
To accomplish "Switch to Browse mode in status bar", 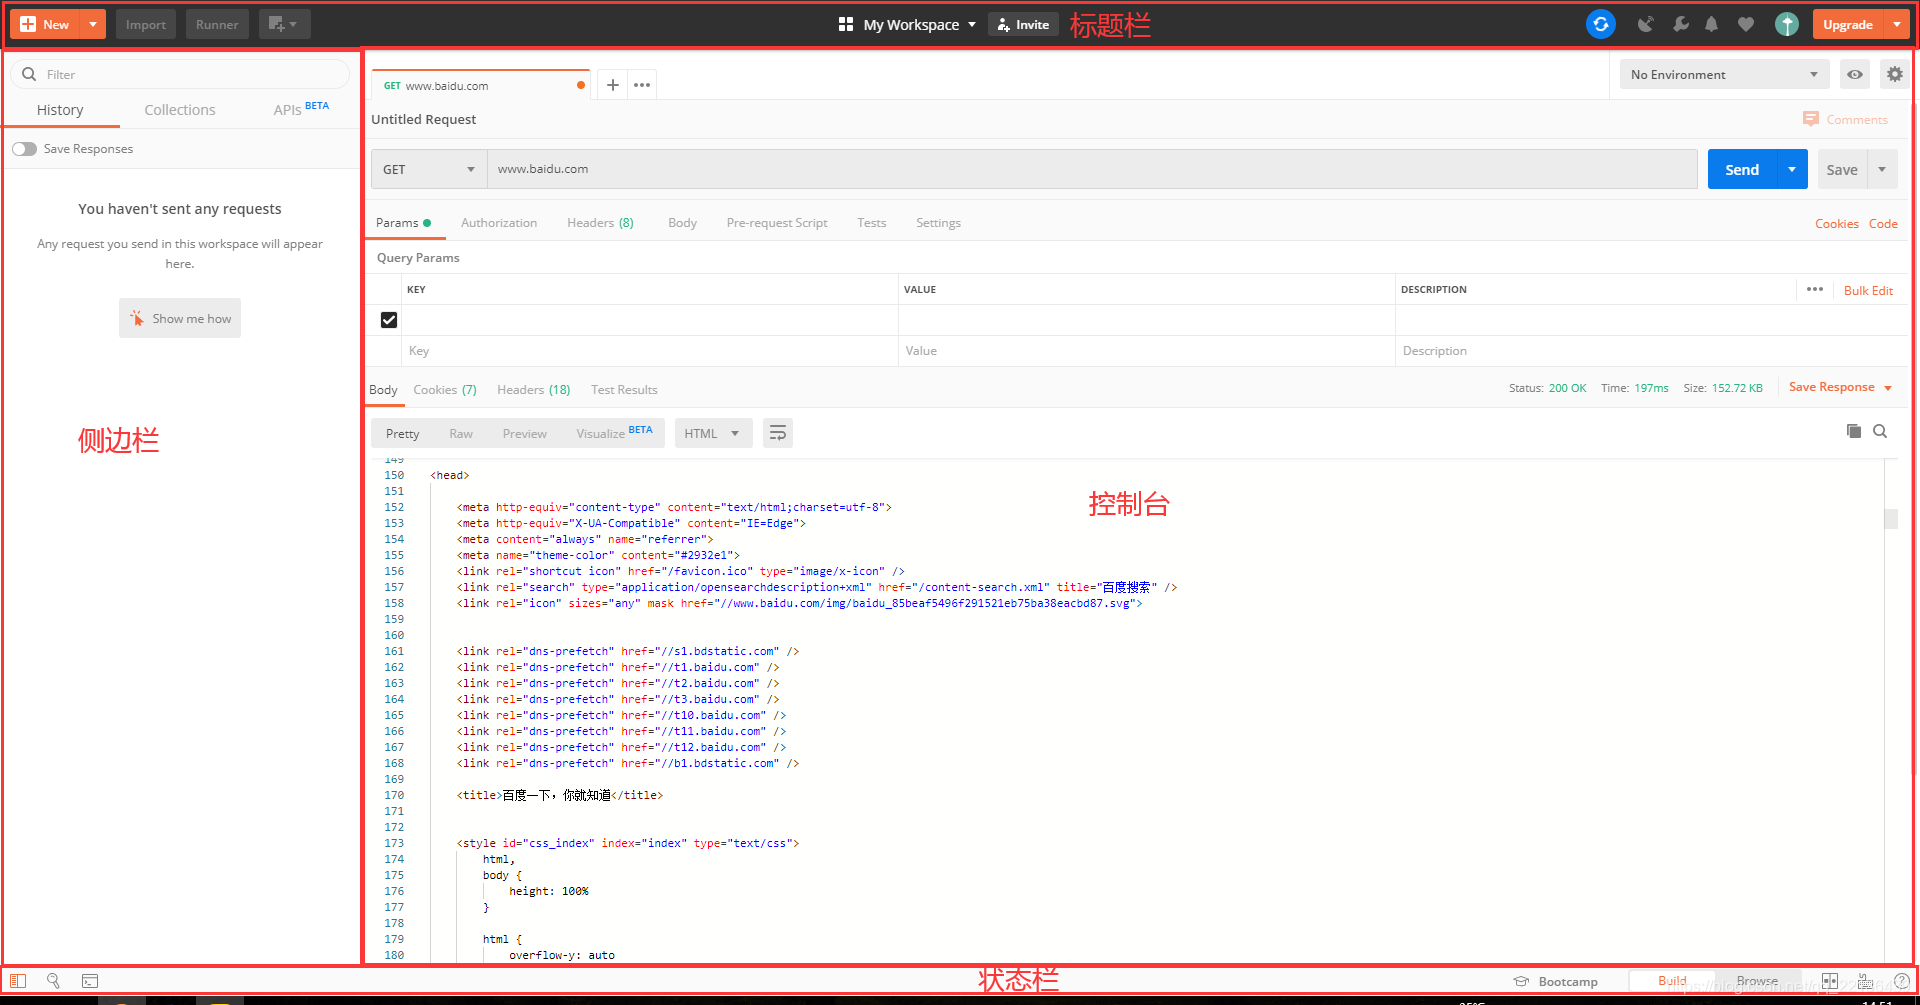I will tap(1757, 981).
